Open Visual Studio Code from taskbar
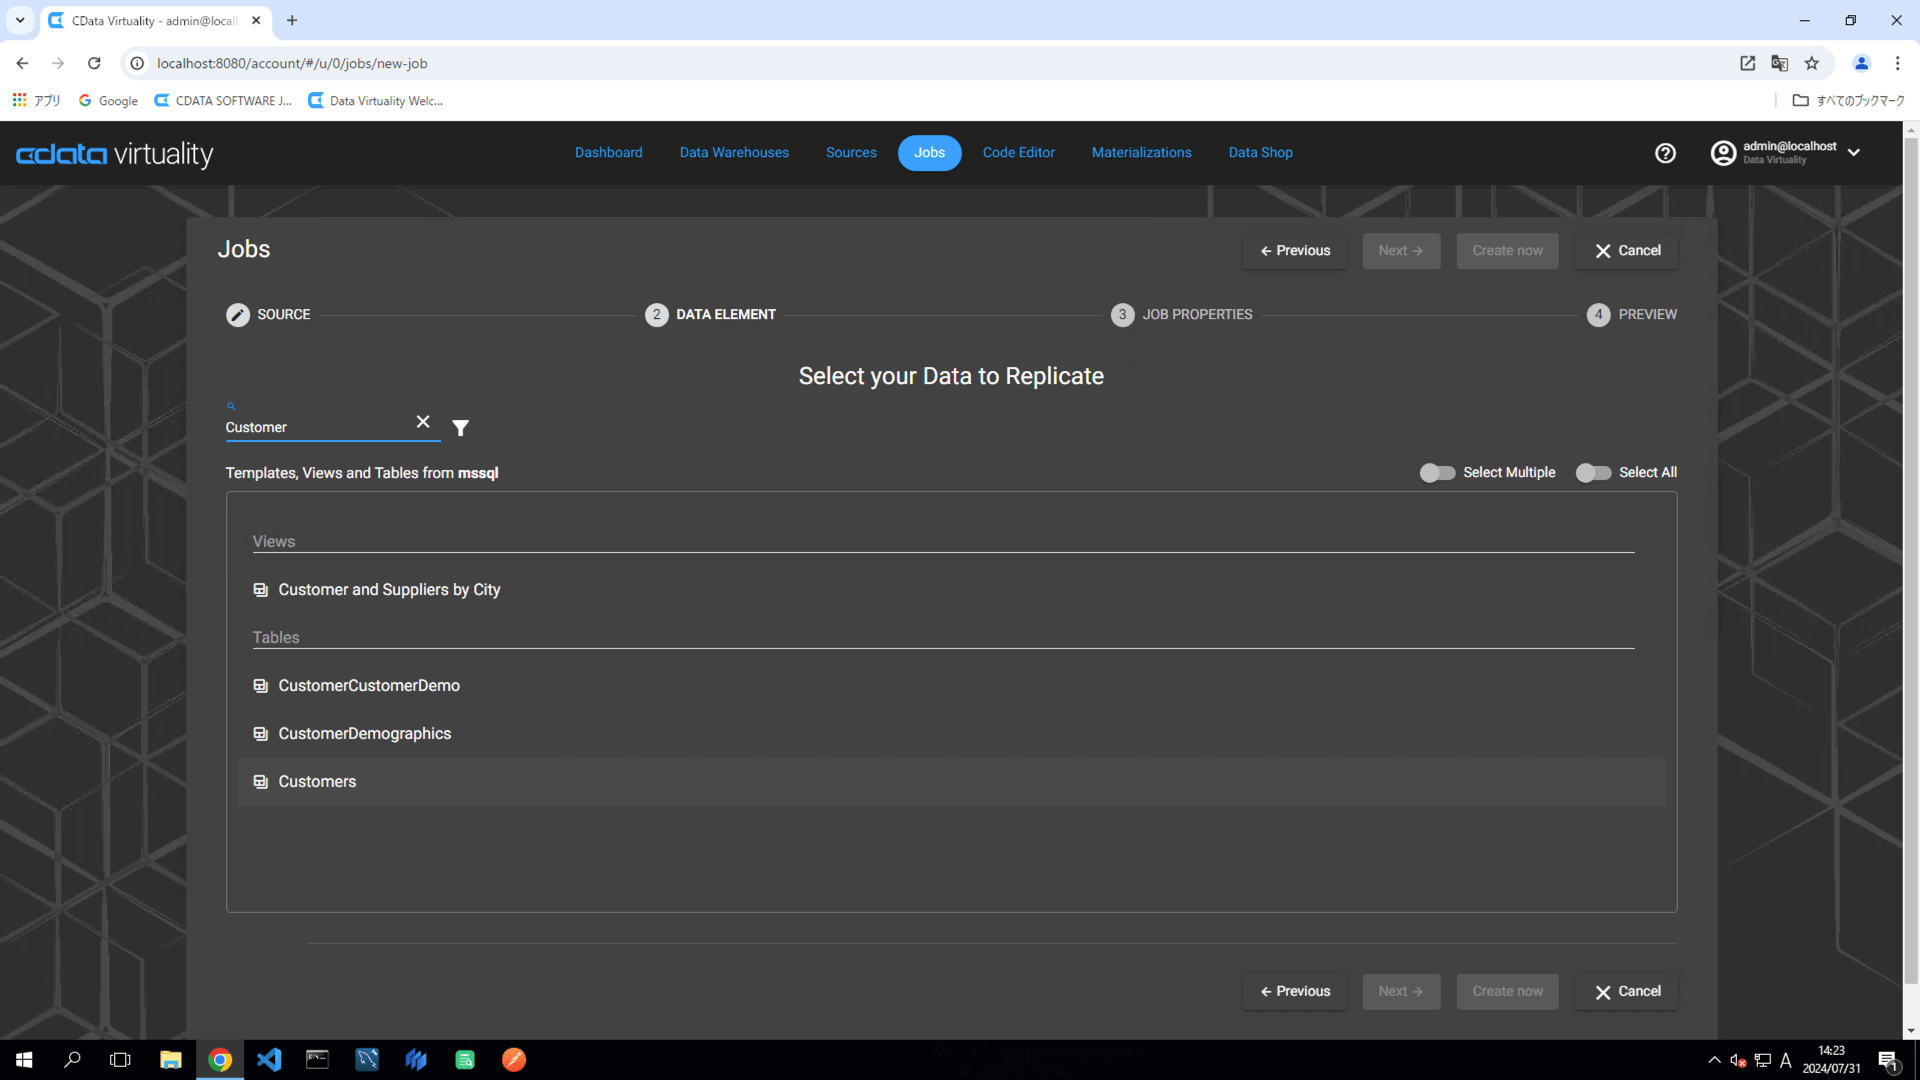The image size is (1920, 1080). tap(269, 1060)
